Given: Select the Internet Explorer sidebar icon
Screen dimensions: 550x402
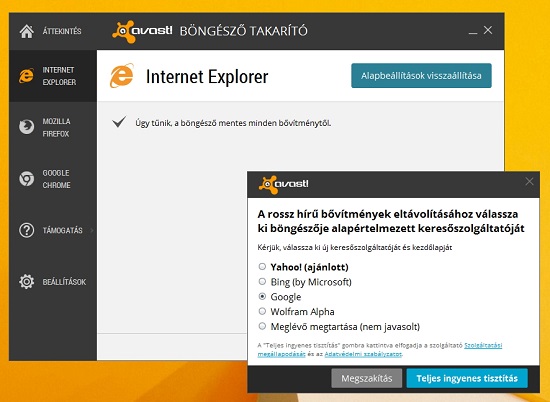Looking at the screenshot, I should pyautogui.click(x=27, y=76).
